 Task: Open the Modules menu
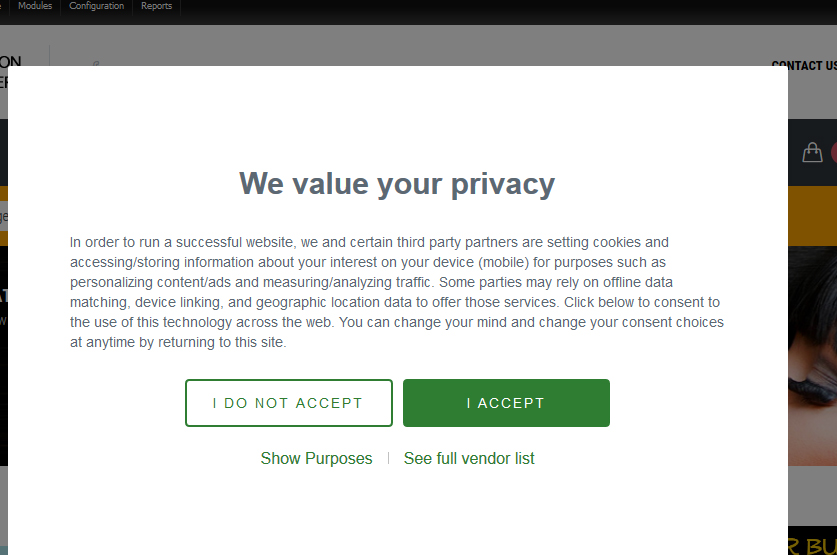pyautogui.click(x=35, y=6)
